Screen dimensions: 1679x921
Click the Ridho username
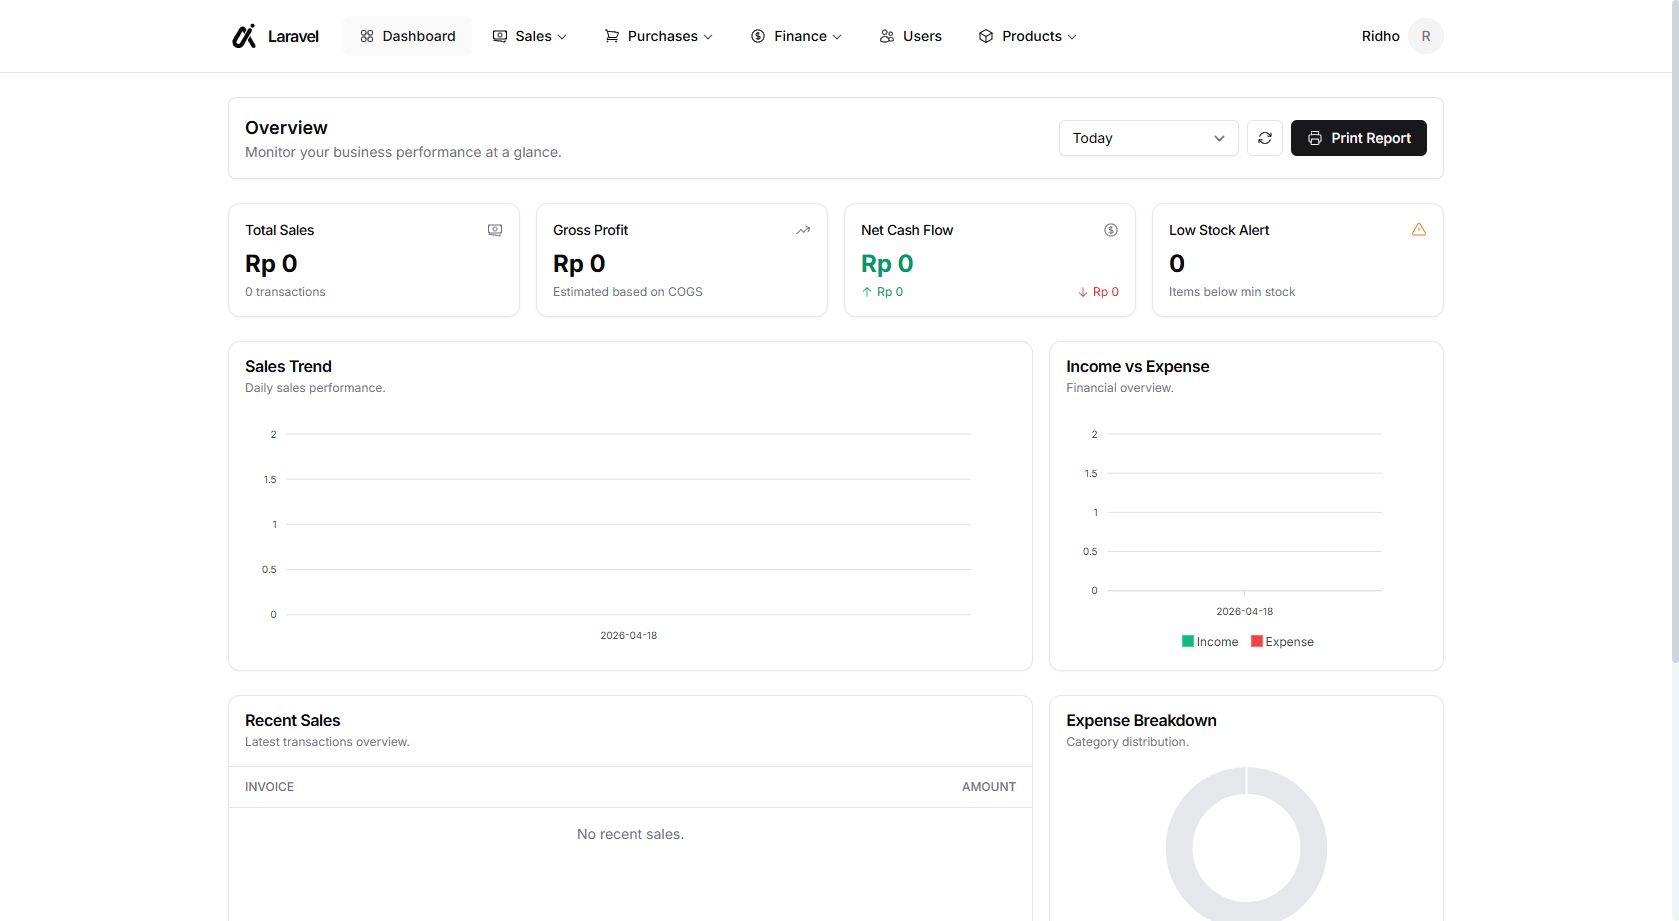1380,36
